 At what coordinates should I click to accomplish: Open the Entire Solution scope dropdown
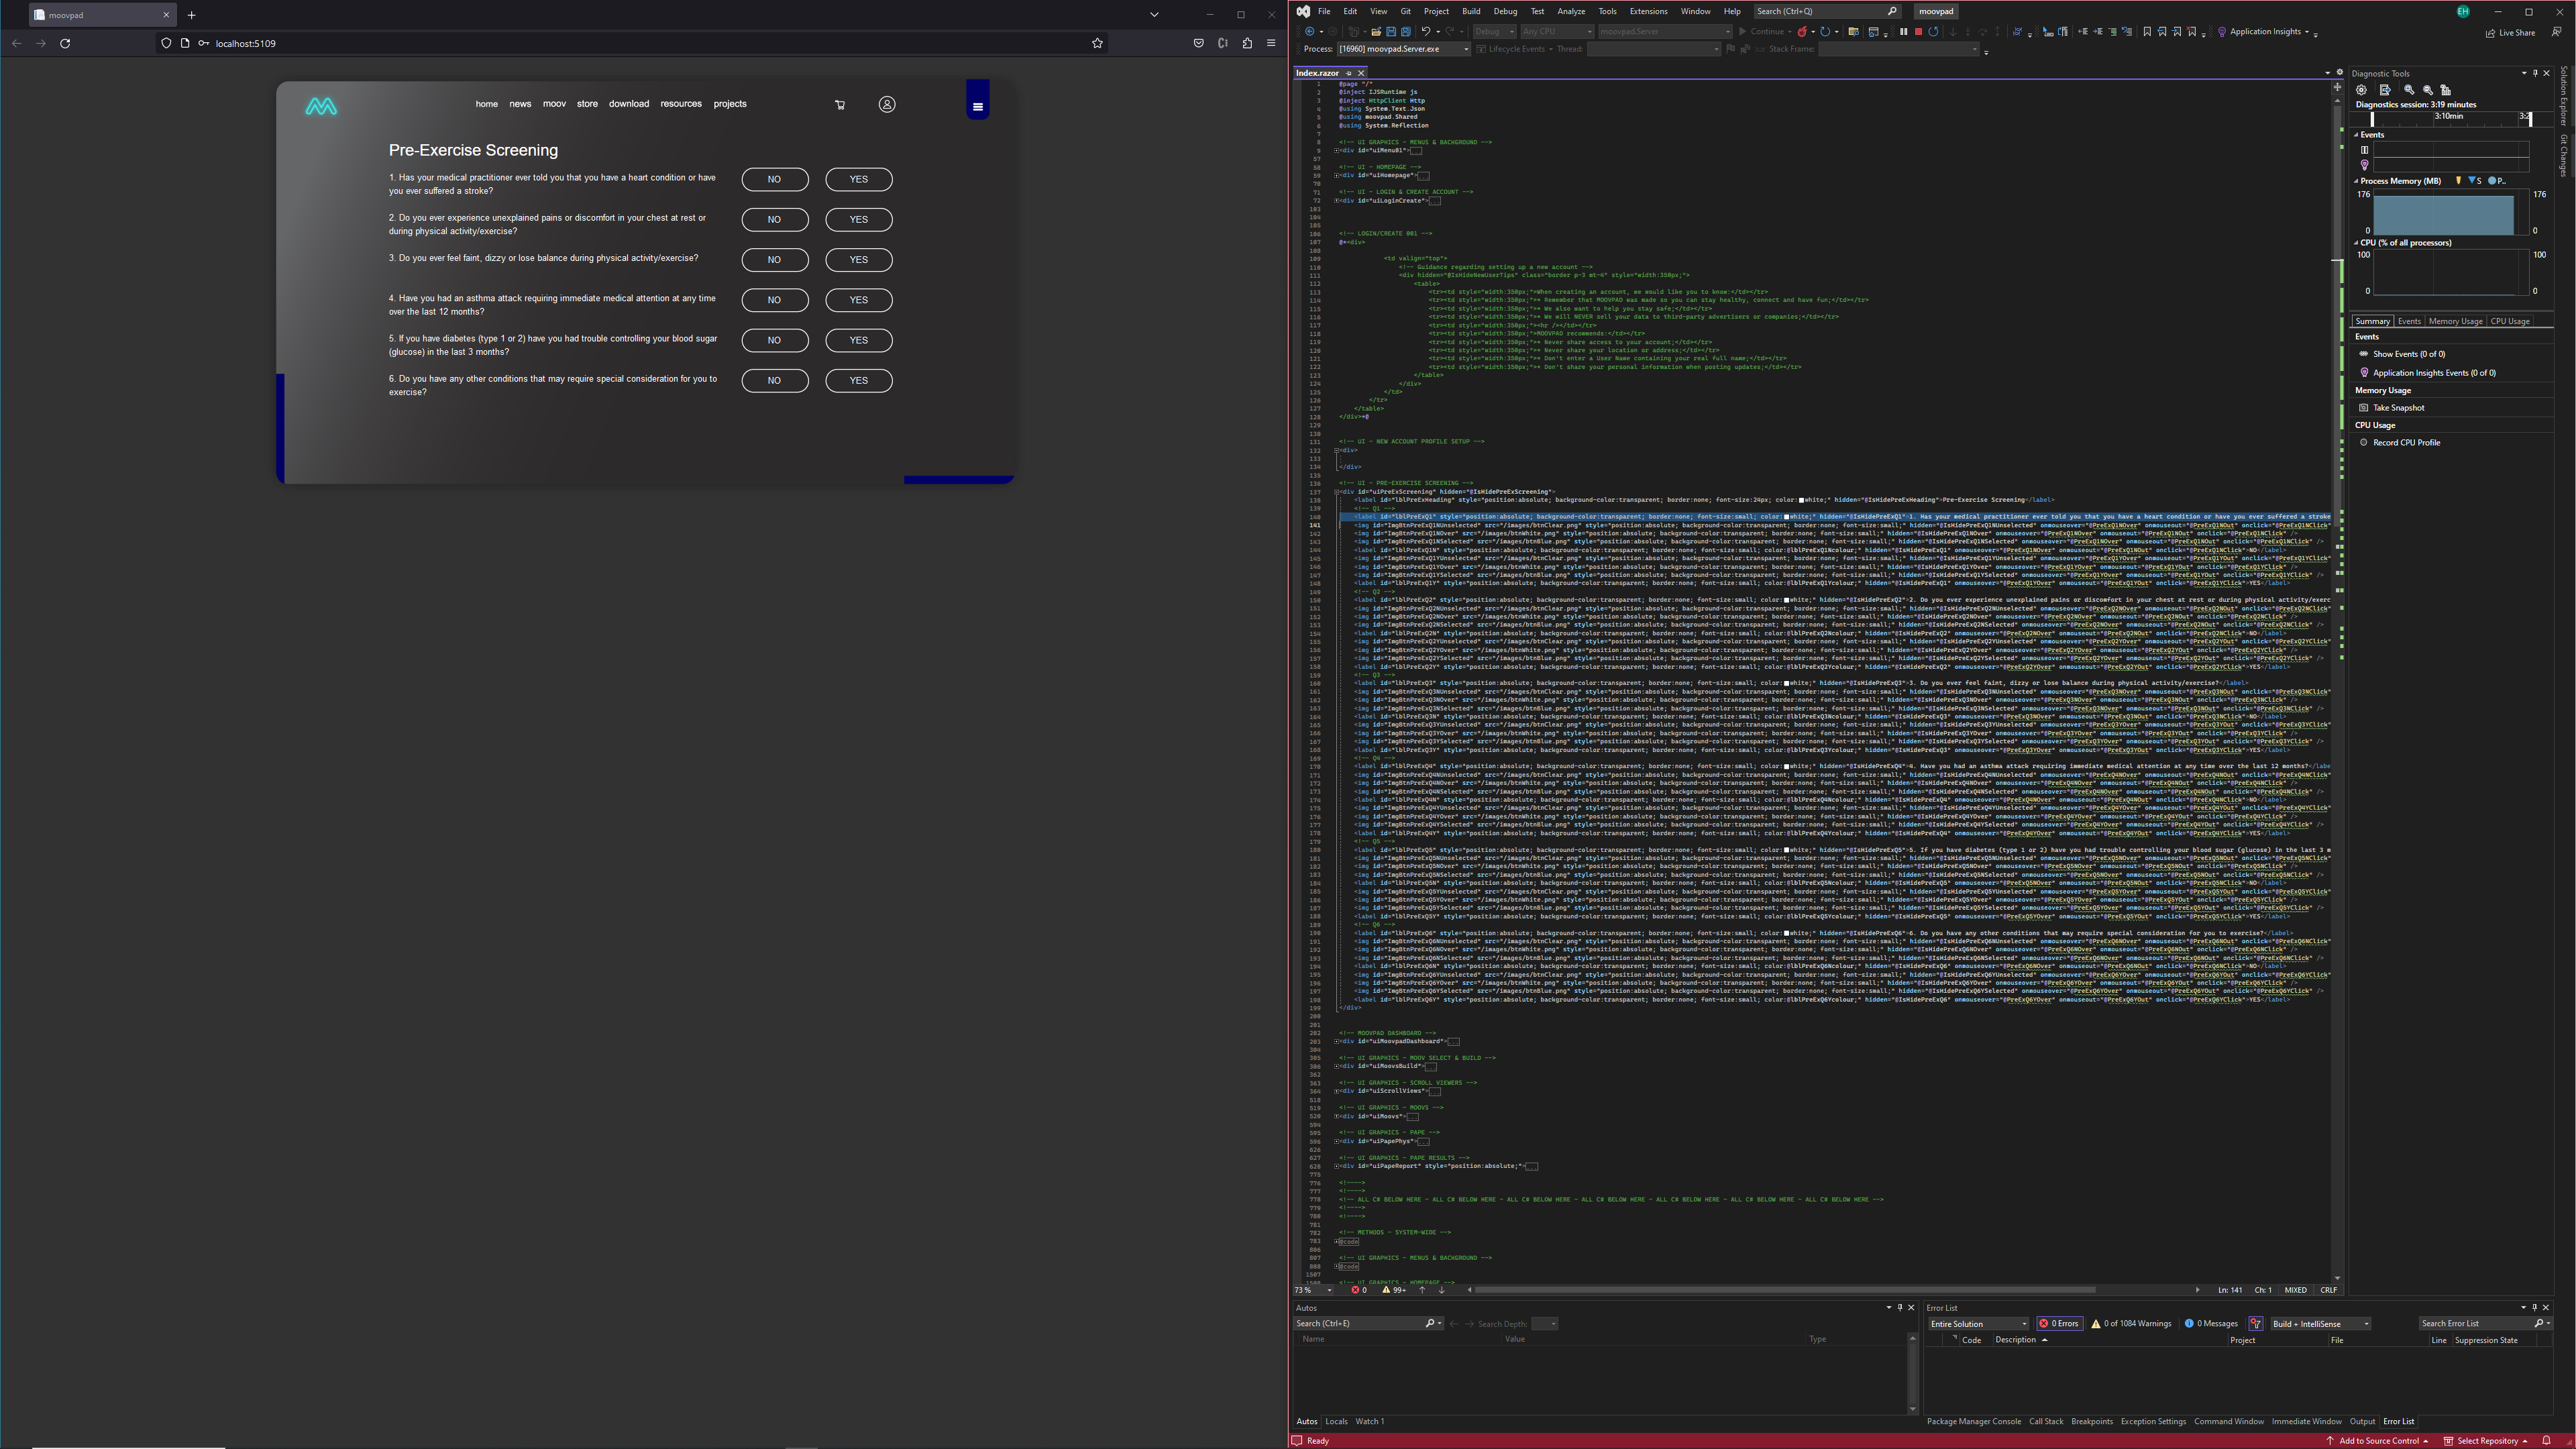(1978, 1324)
